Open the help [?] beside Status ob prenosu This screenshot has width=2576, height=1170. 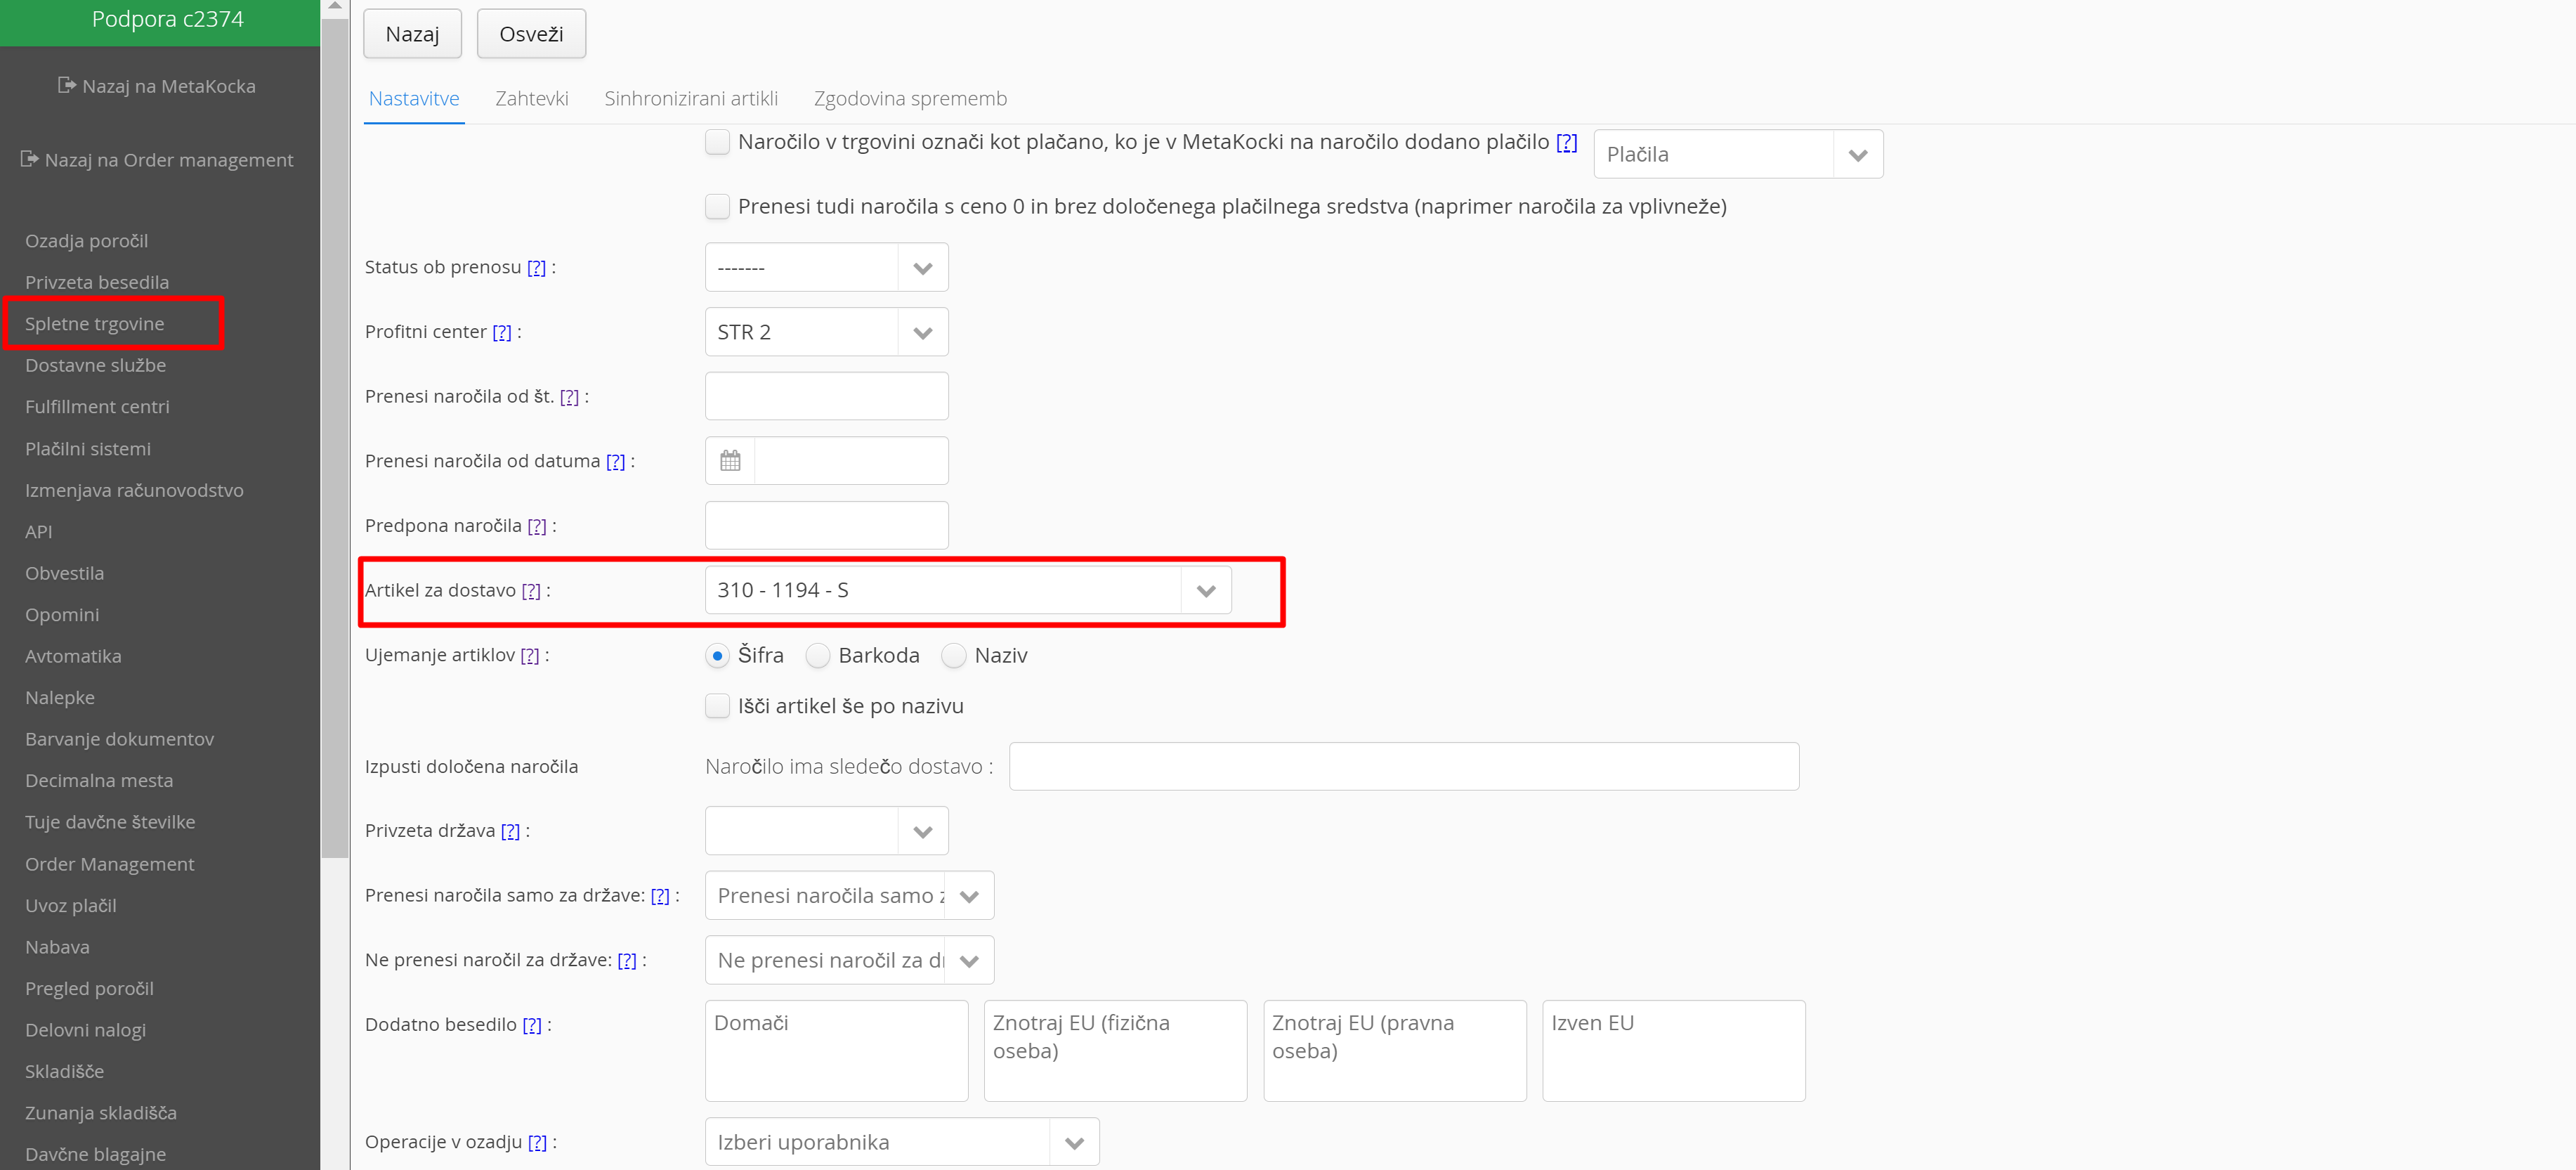click(536, 268)
